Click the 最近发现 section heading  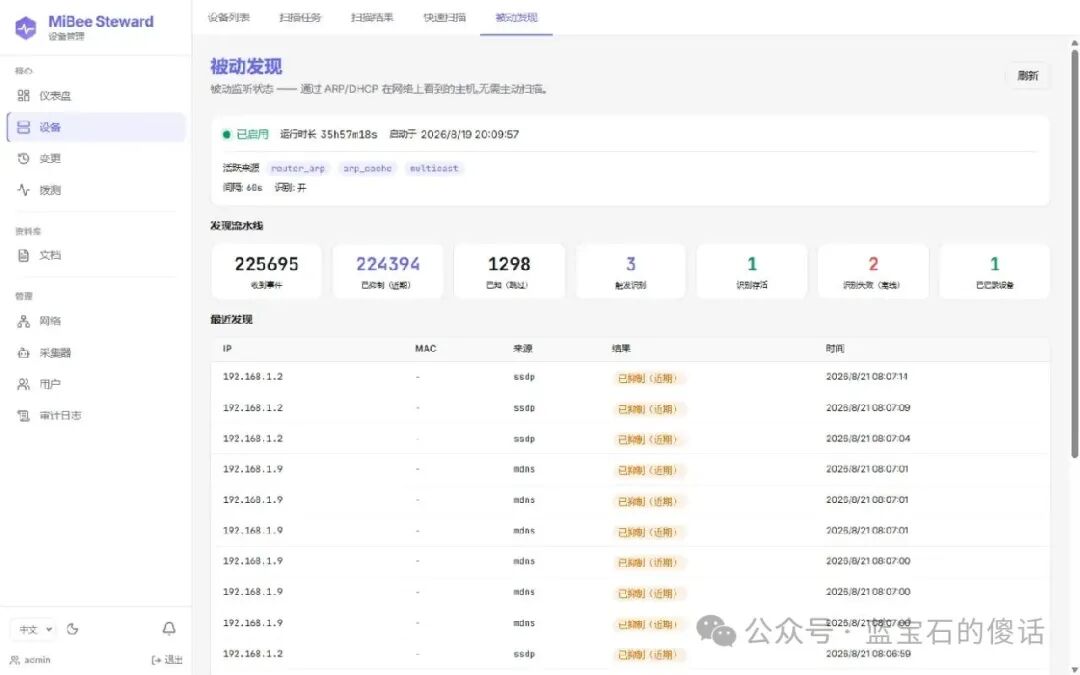231,320
